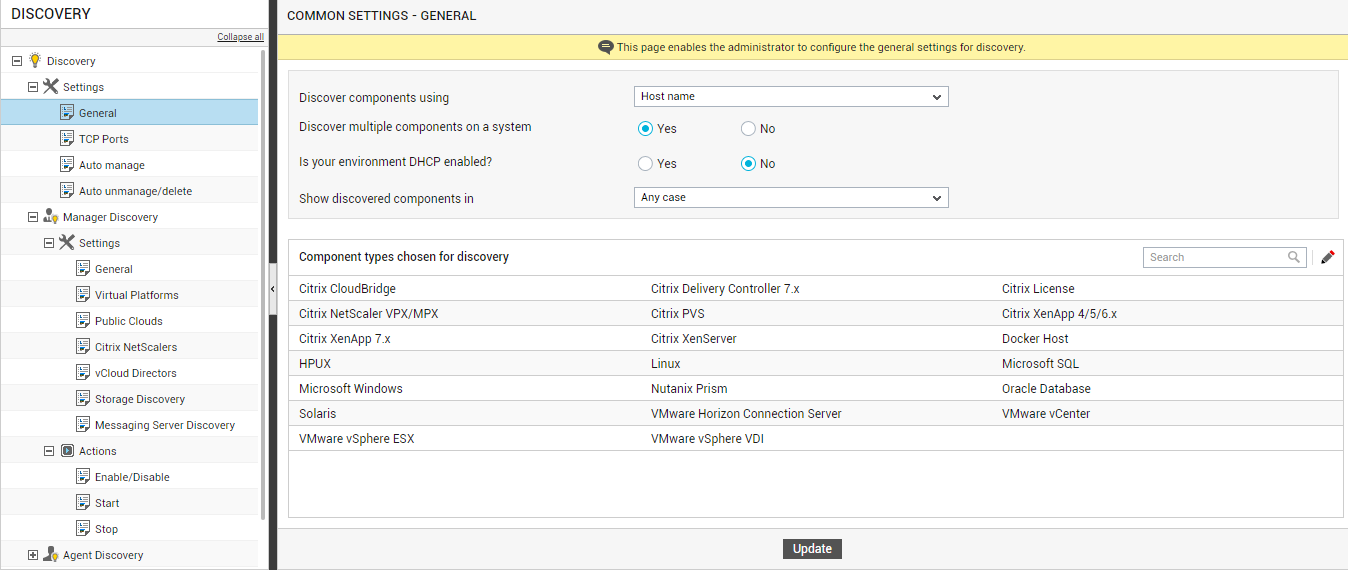The height and width of the screenshot is (570, 1348).
Task: Click Docker Host component entry
Action: click(x=1035, y=339)
